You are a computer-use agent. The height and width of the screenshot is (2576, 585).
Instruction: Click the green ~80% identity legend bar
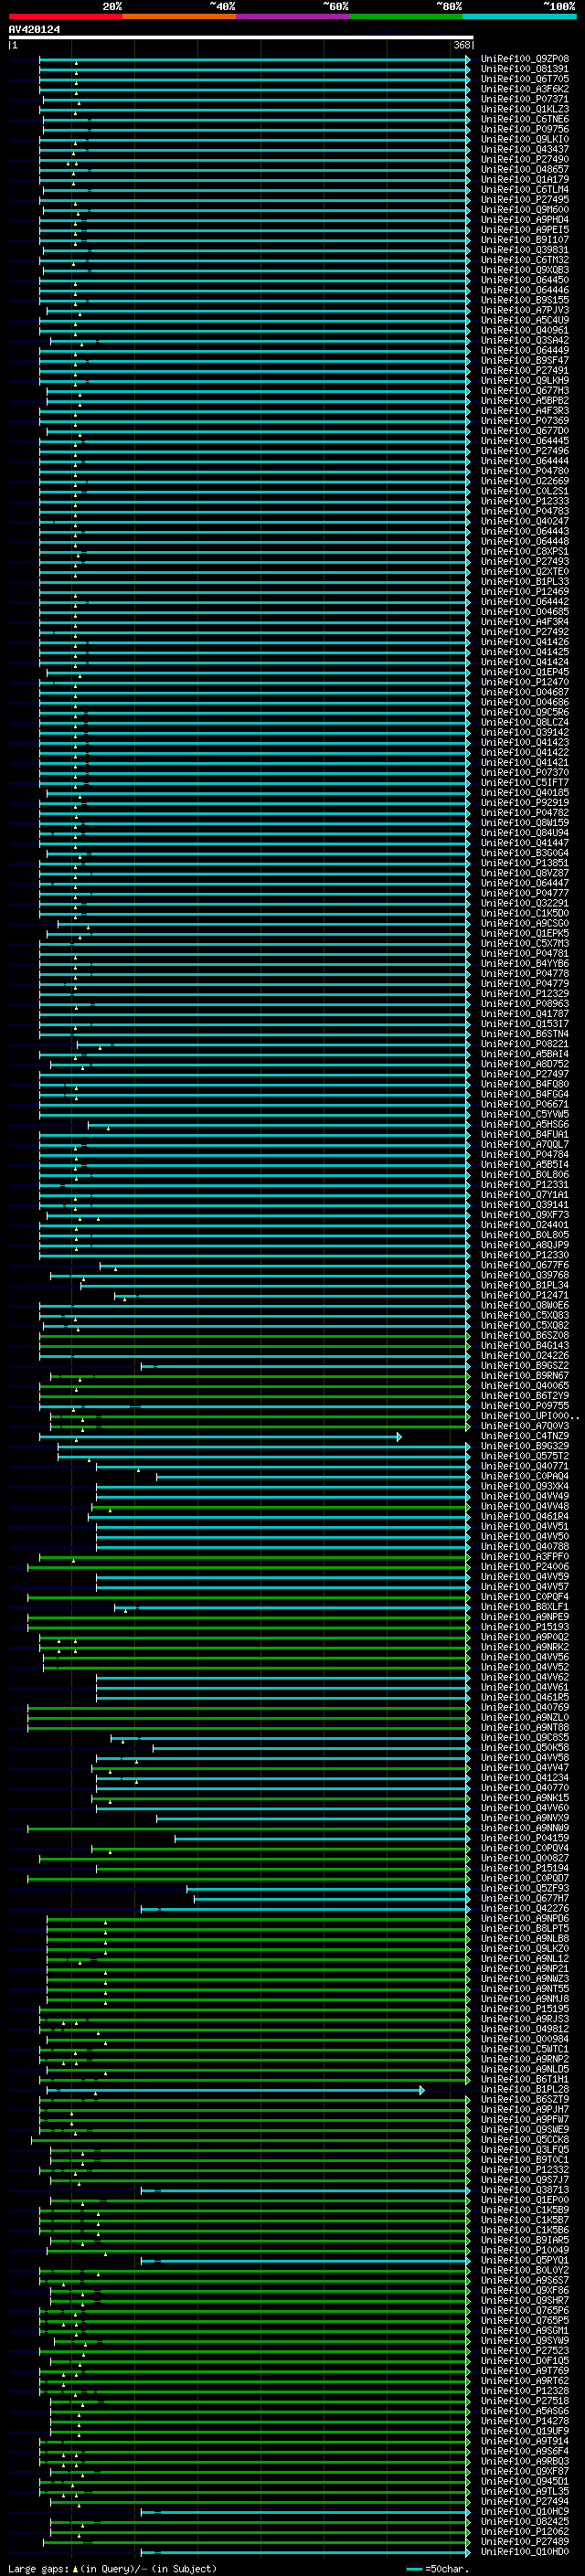[406, 16]
